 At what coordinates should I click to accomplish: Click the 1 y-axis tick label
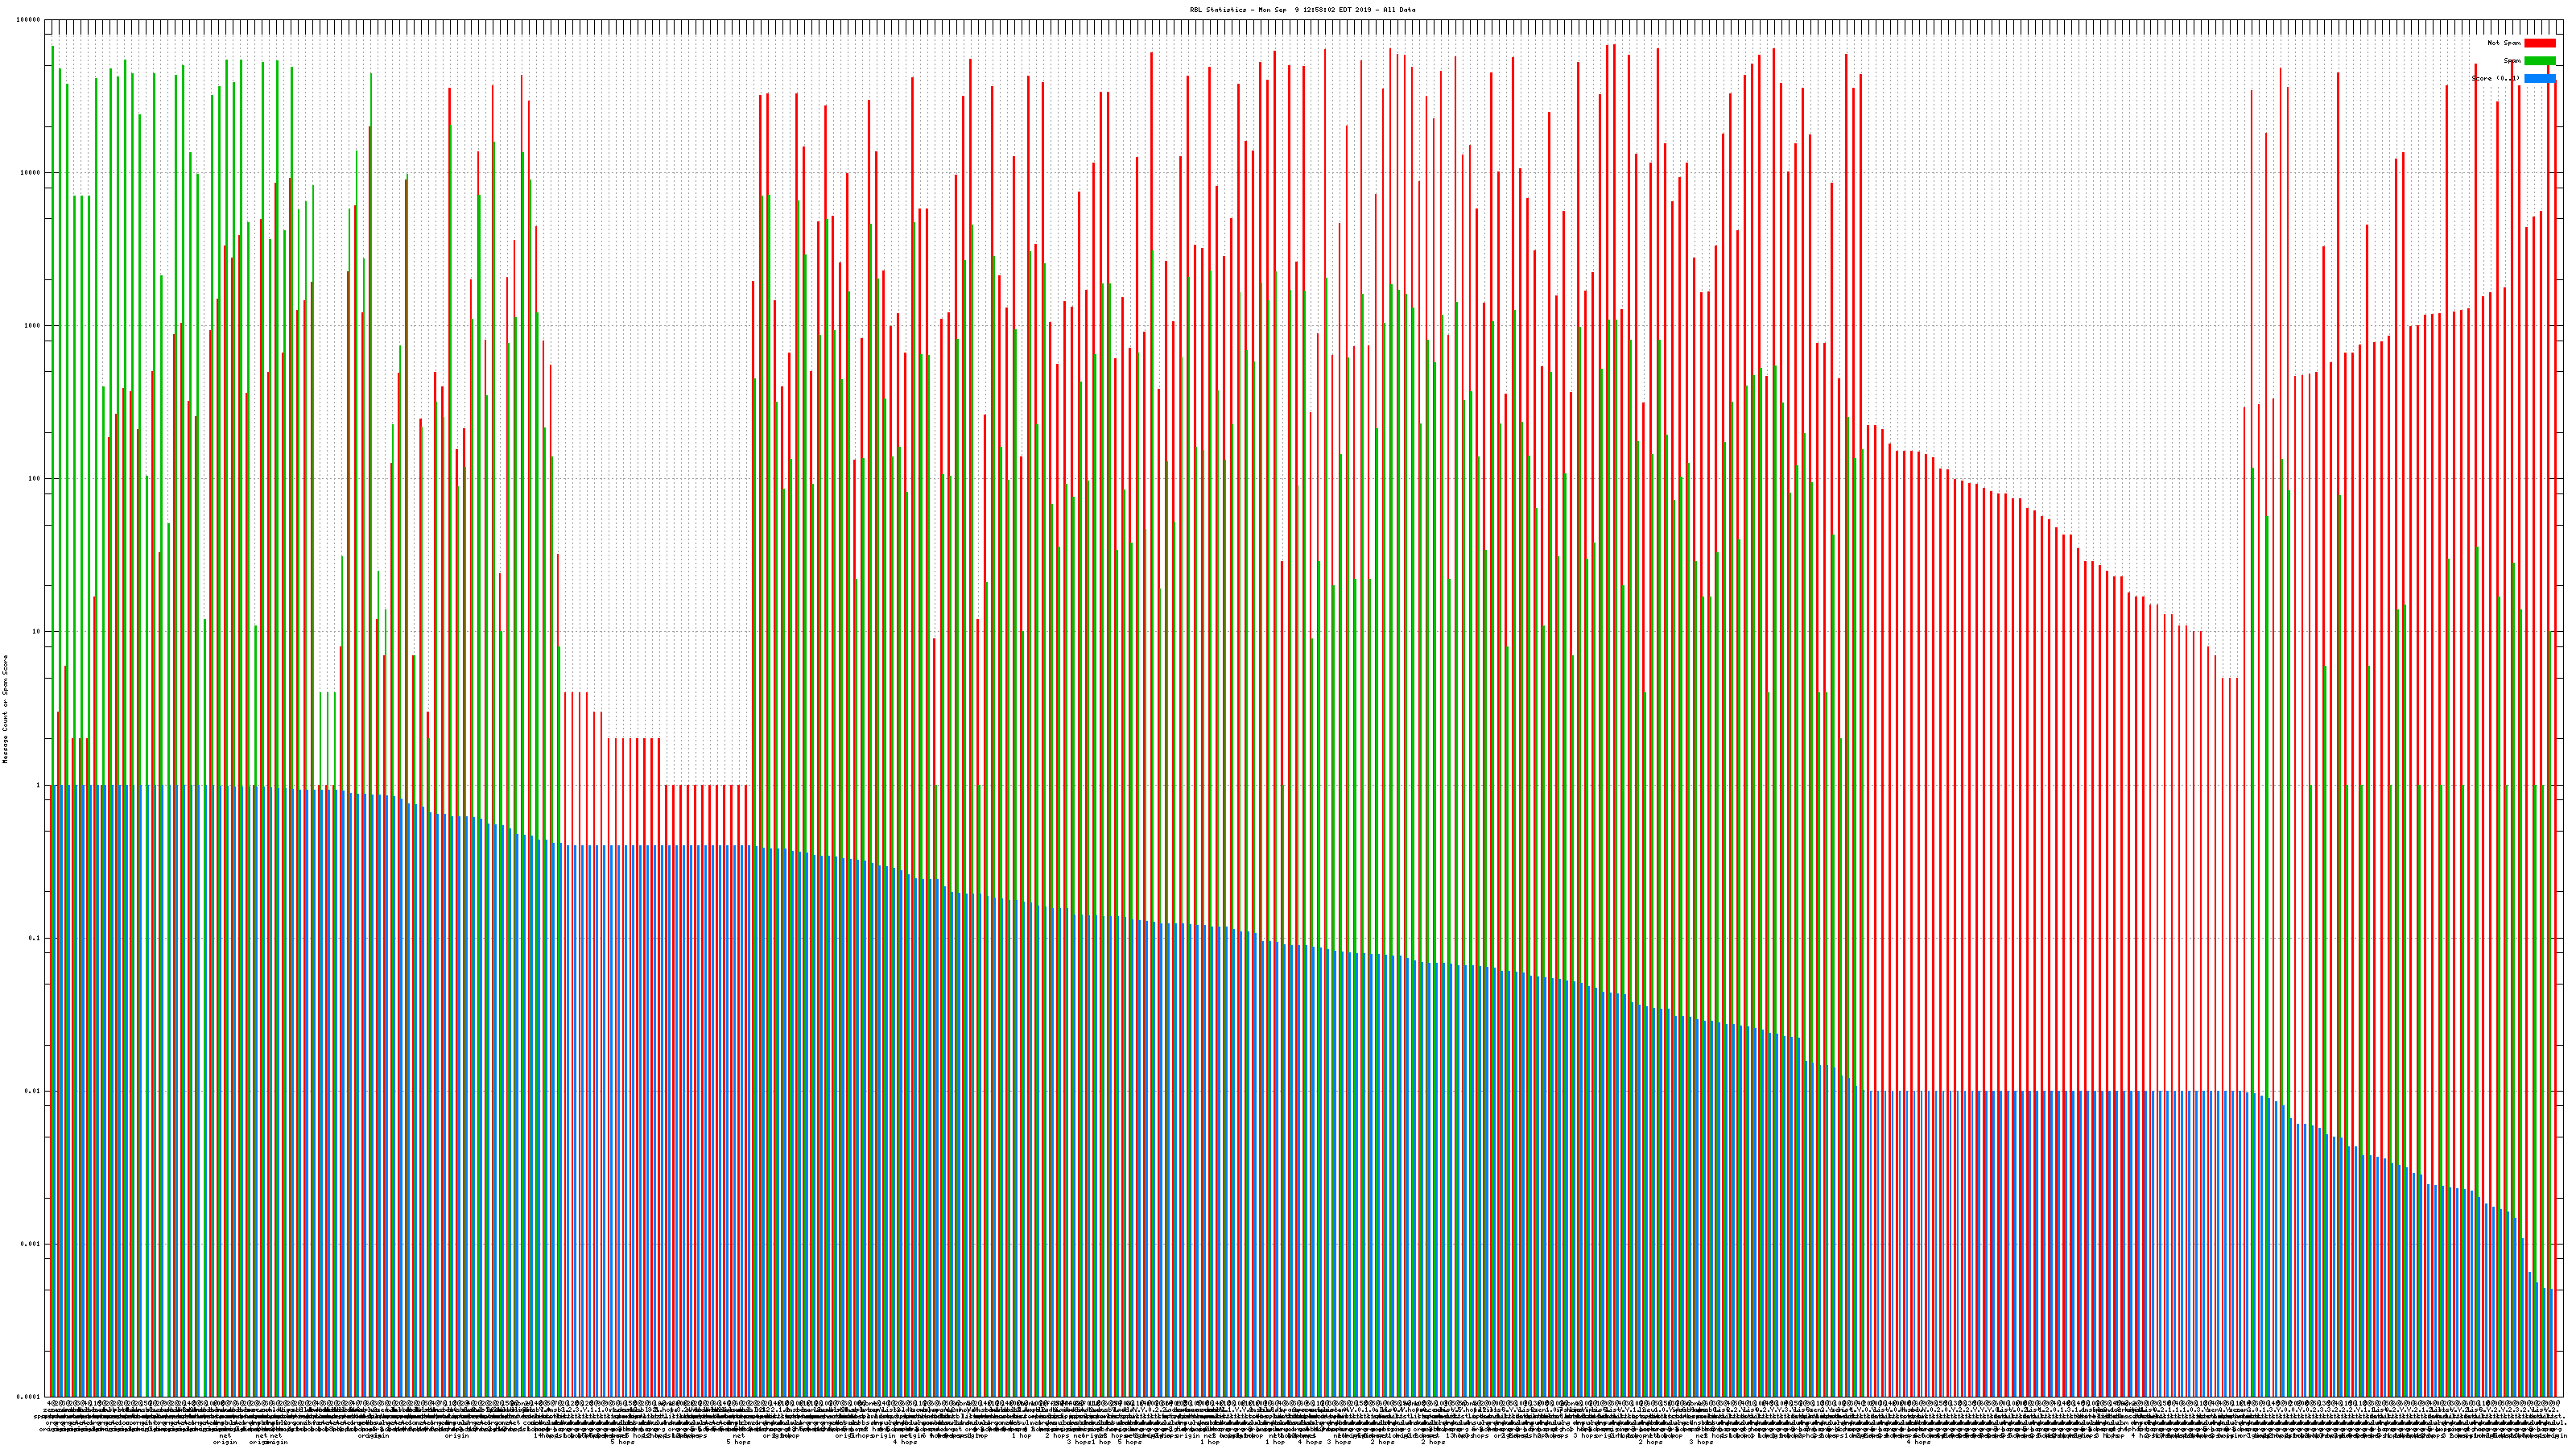tap(38, 785)
